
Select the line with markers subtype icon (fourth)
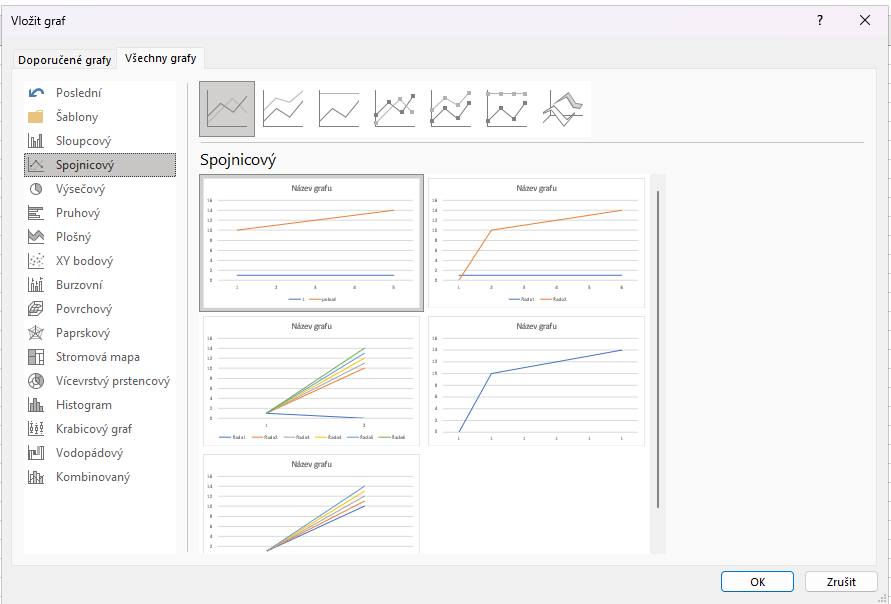click(x=395, y=108)
